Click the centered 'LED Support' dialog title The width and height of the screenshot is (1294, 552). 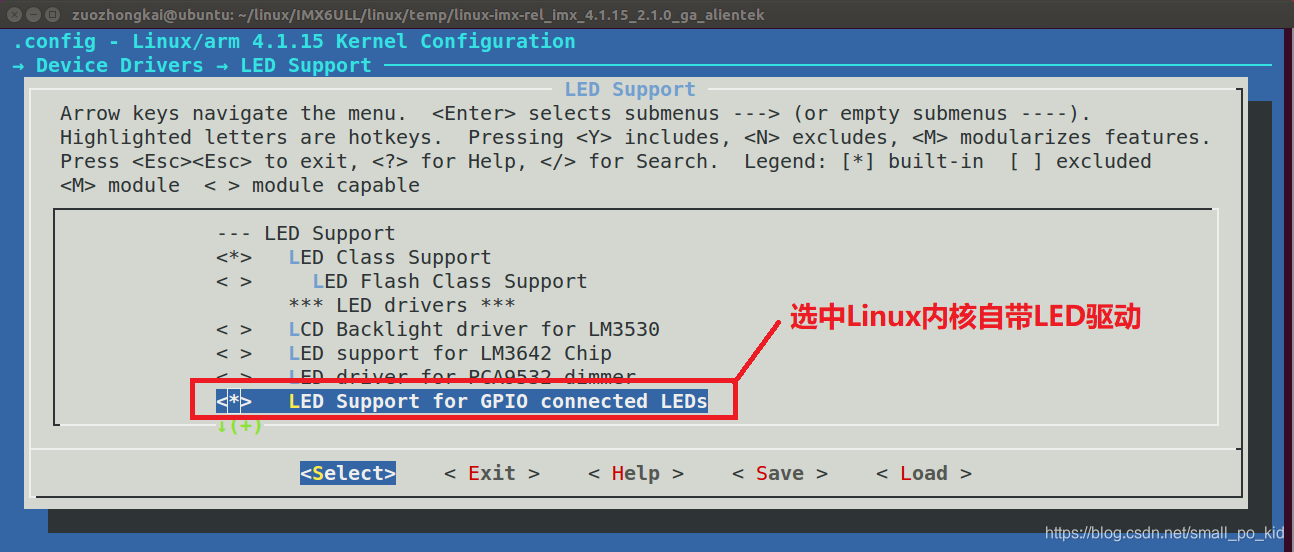point(630,89)
